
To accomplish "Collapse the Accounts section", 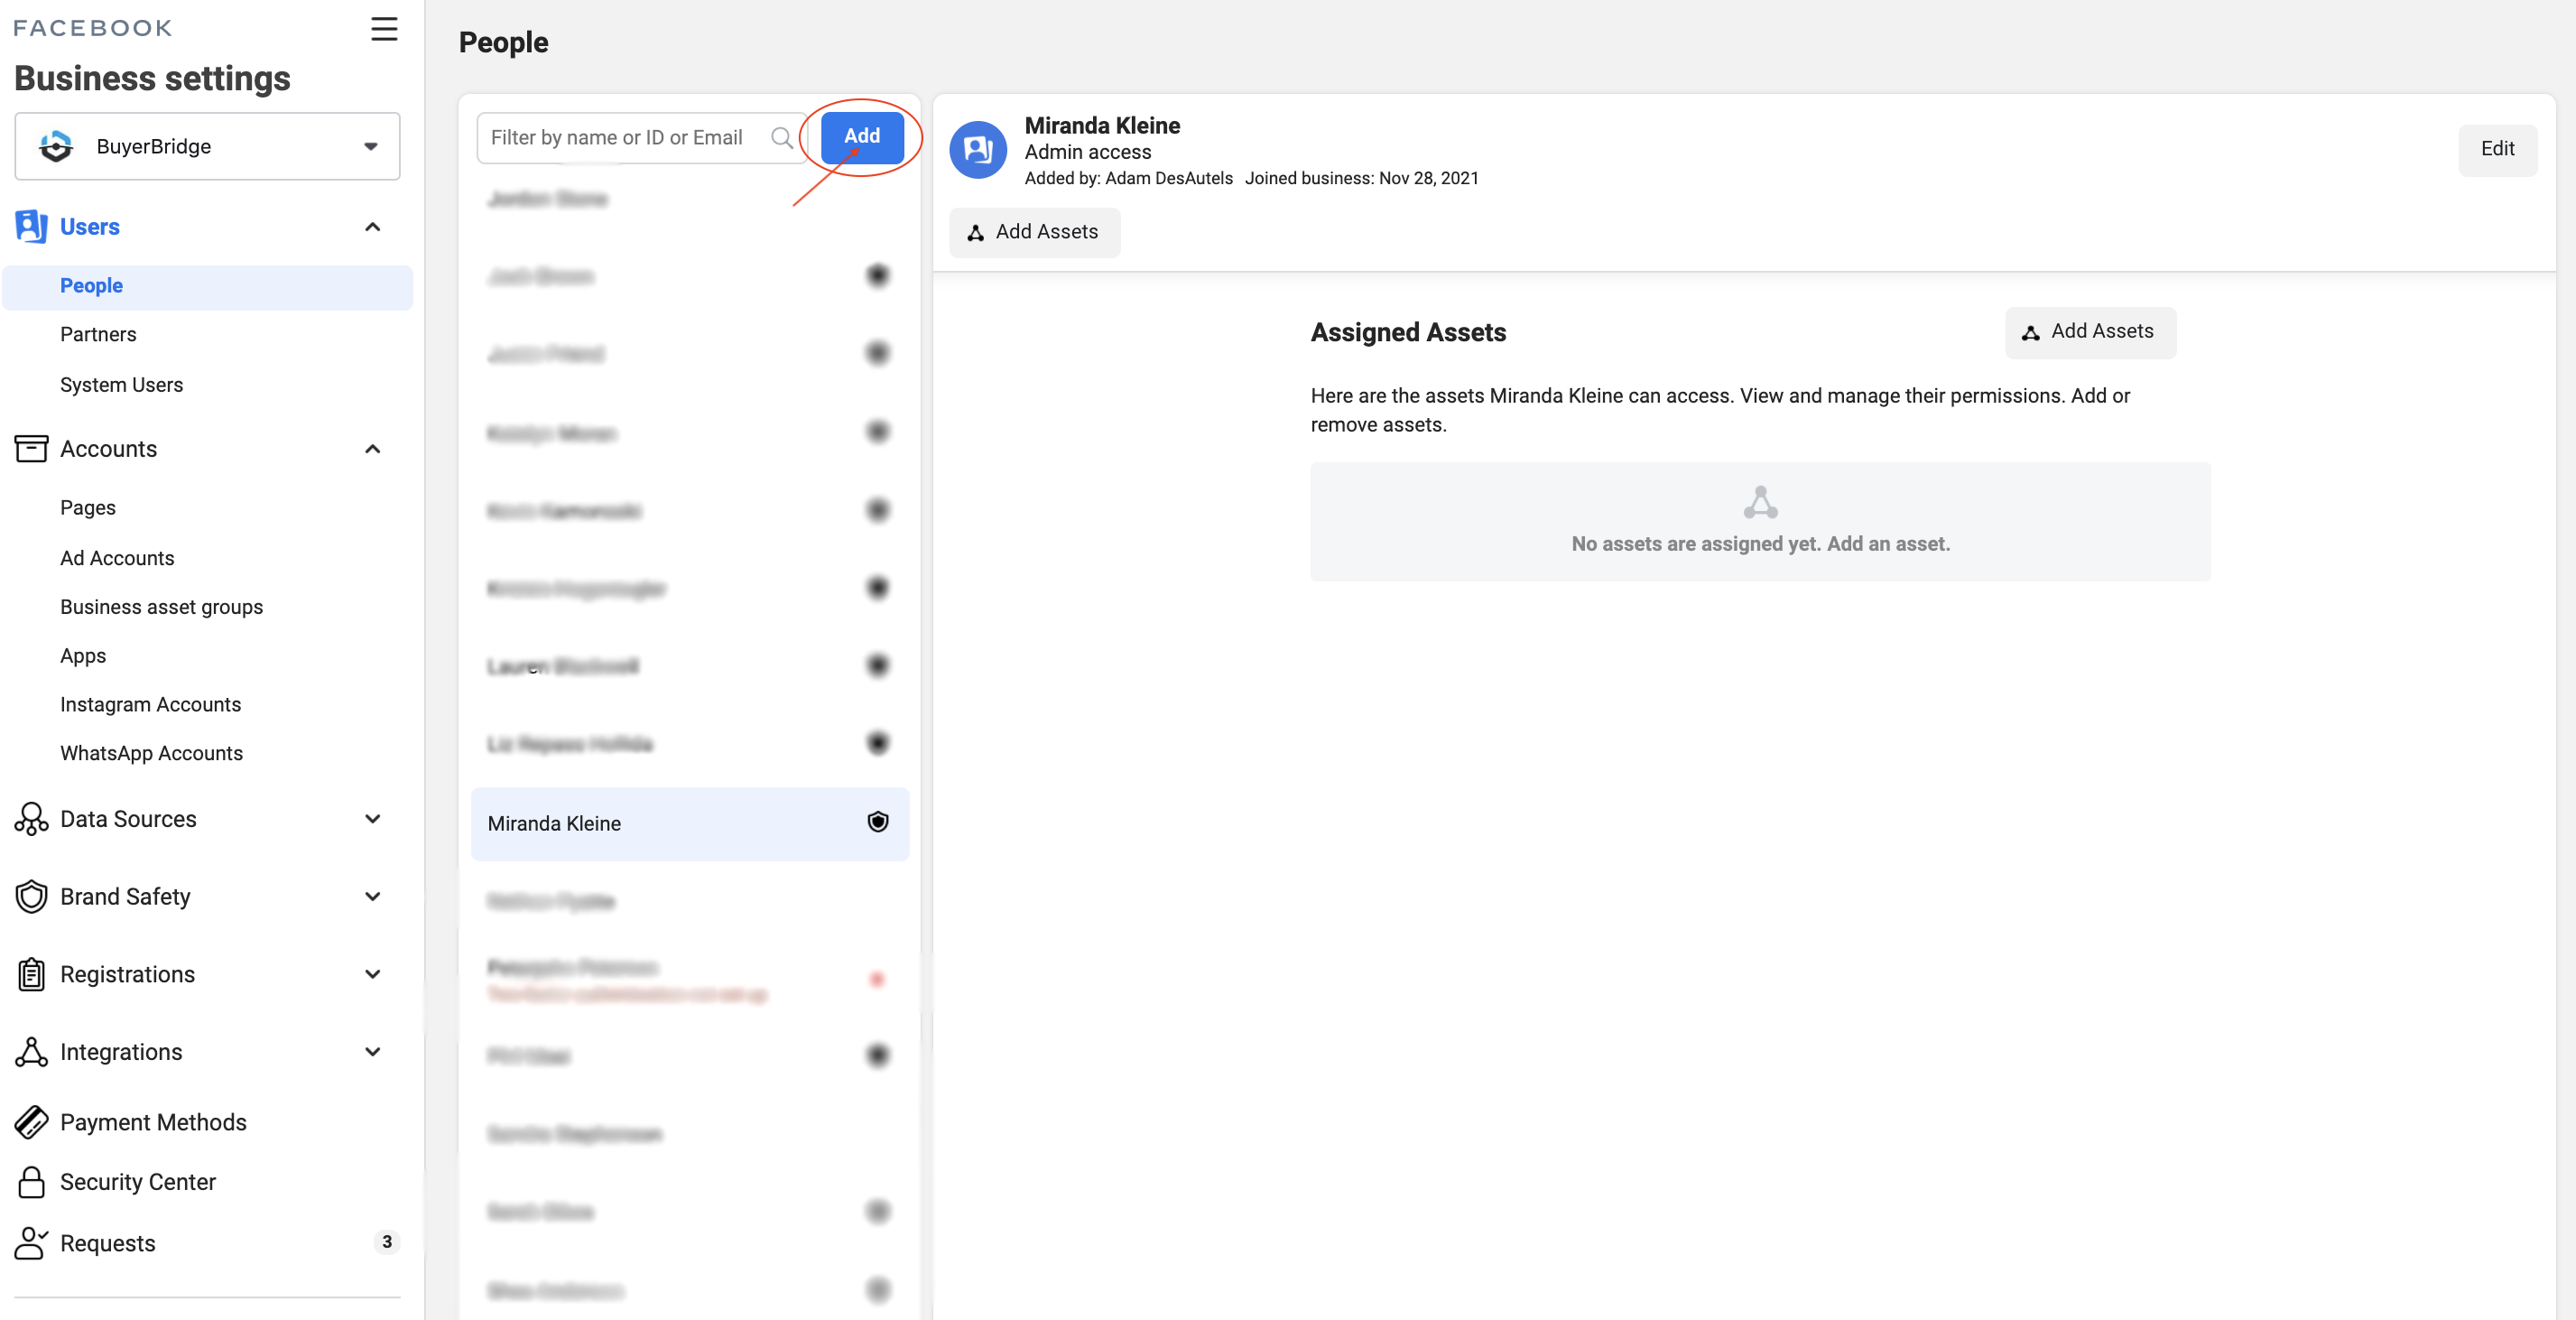I will (x=373, y=449).
